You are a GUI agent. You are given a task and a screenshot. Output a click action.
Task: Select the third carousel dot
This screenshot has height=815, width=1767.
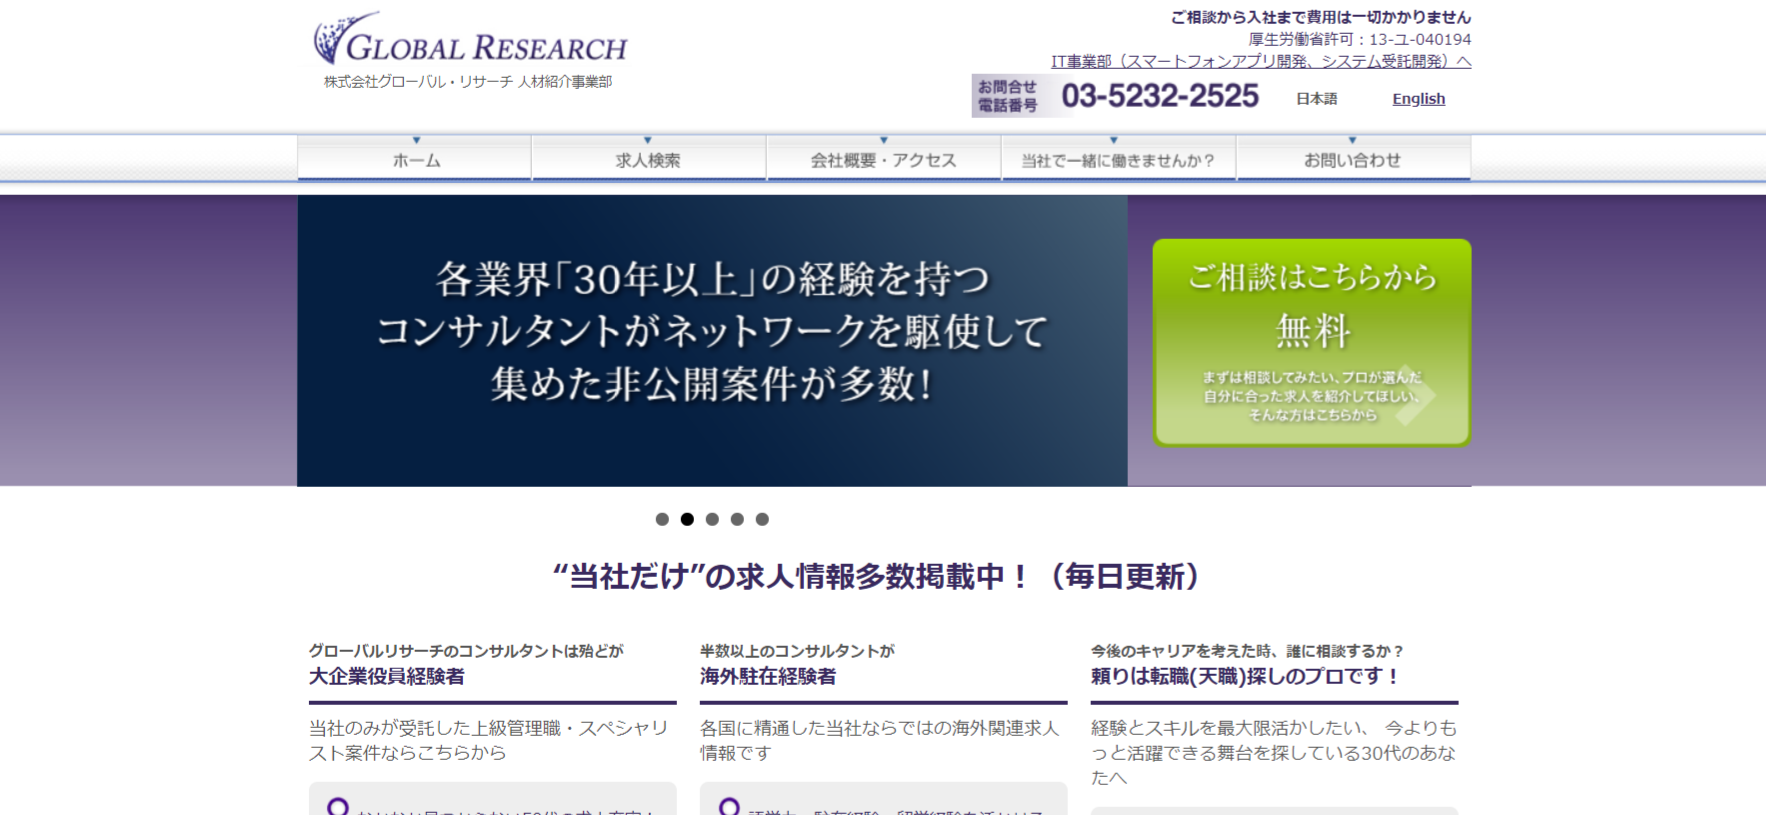tap(712, 519)
